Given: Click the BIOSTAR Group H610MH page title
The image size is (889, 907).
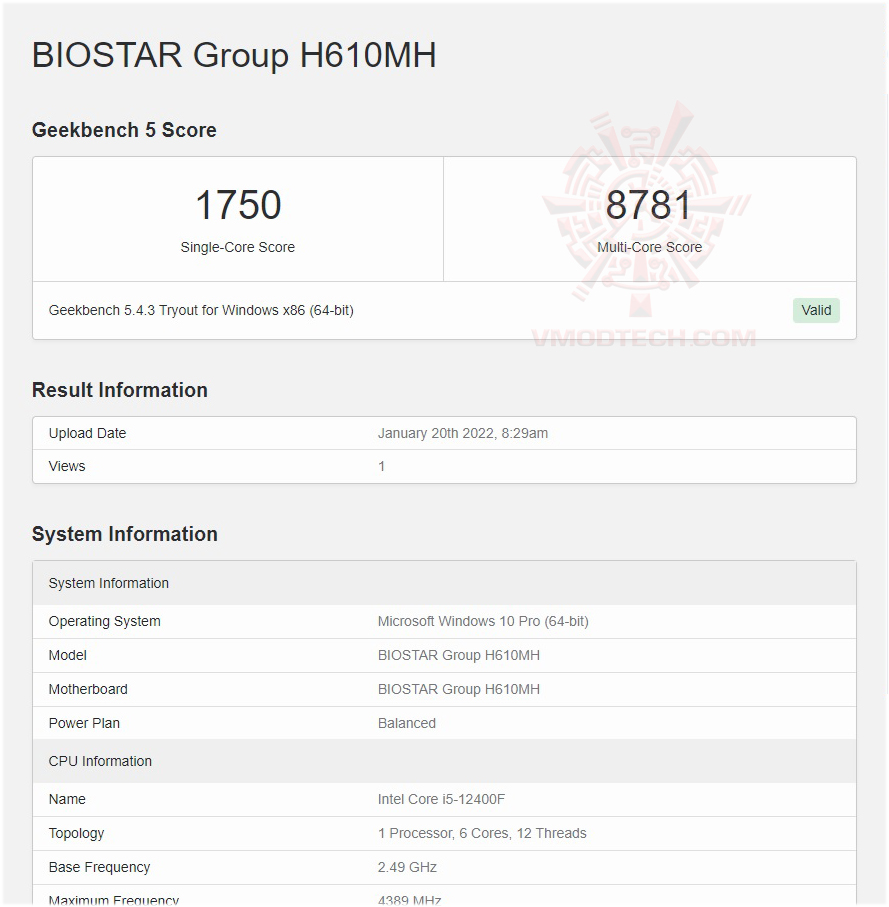Looking at the screenshot, I should pyautogui.click(x=234, y=56).
